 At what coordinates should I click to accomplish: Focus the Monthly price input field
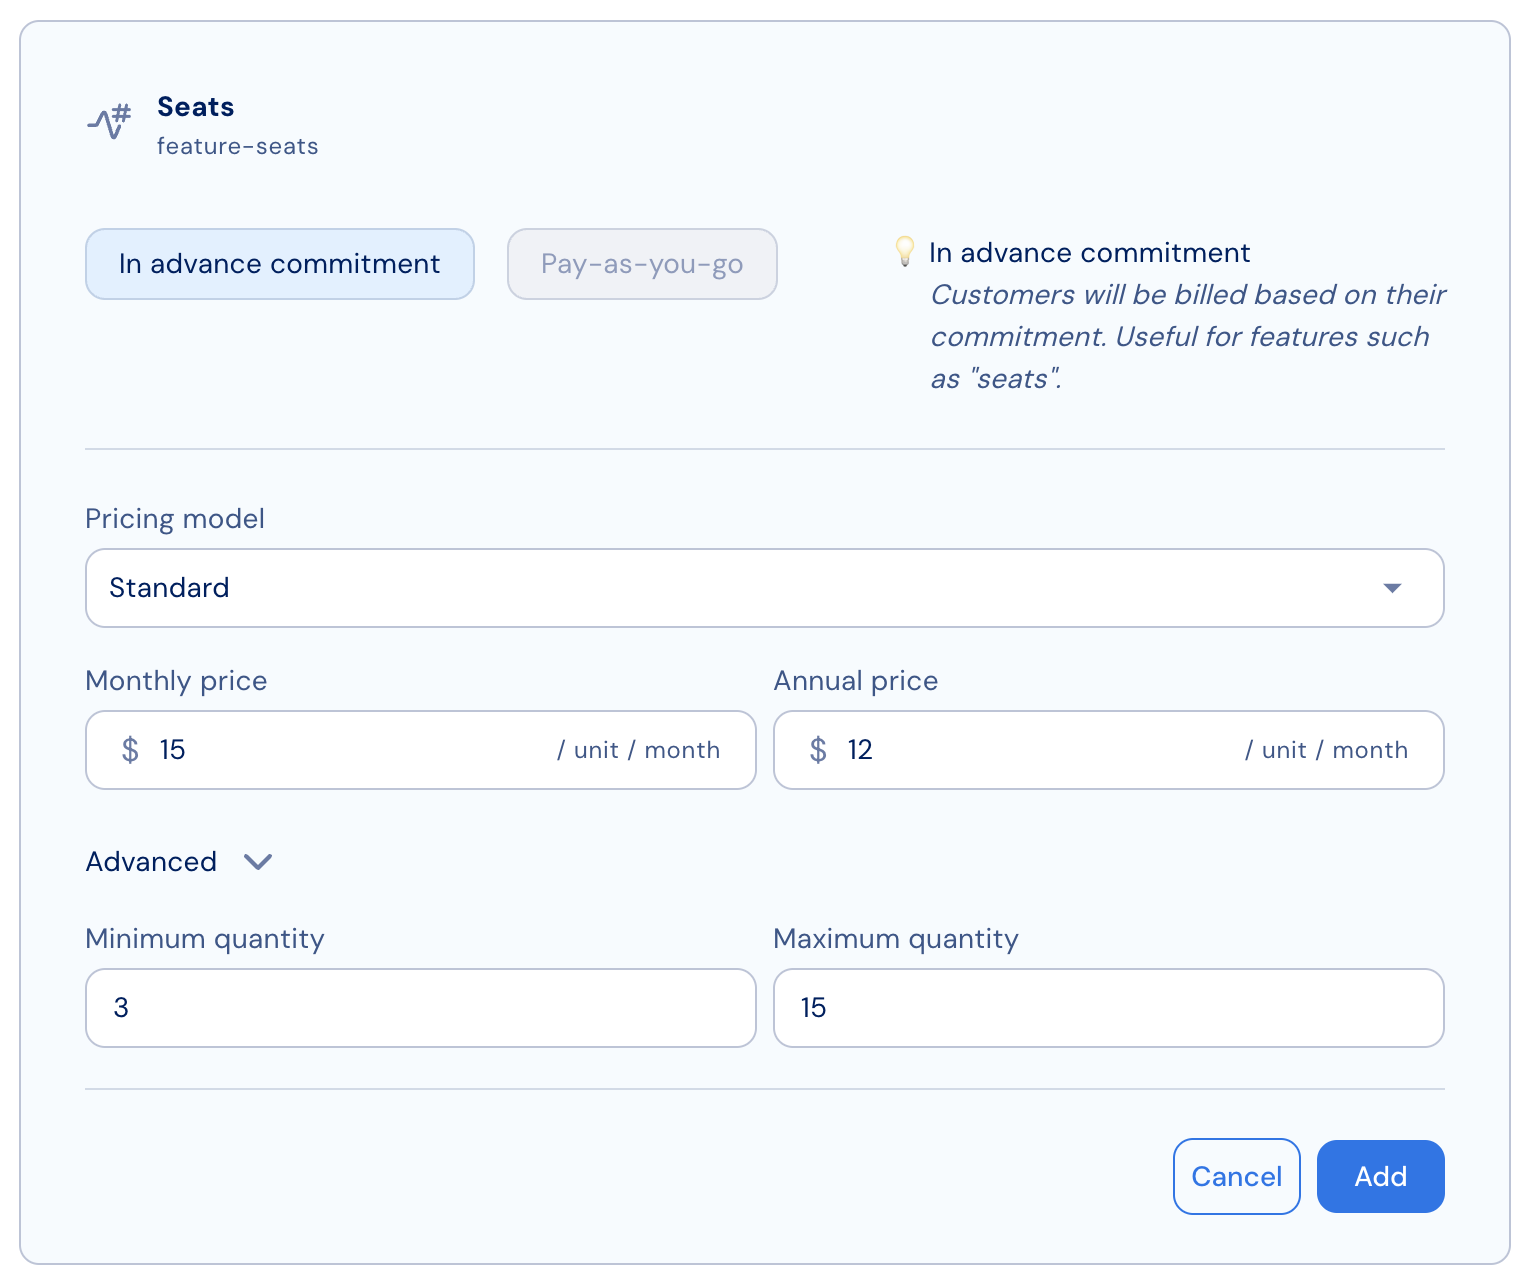tap(350, 750)
